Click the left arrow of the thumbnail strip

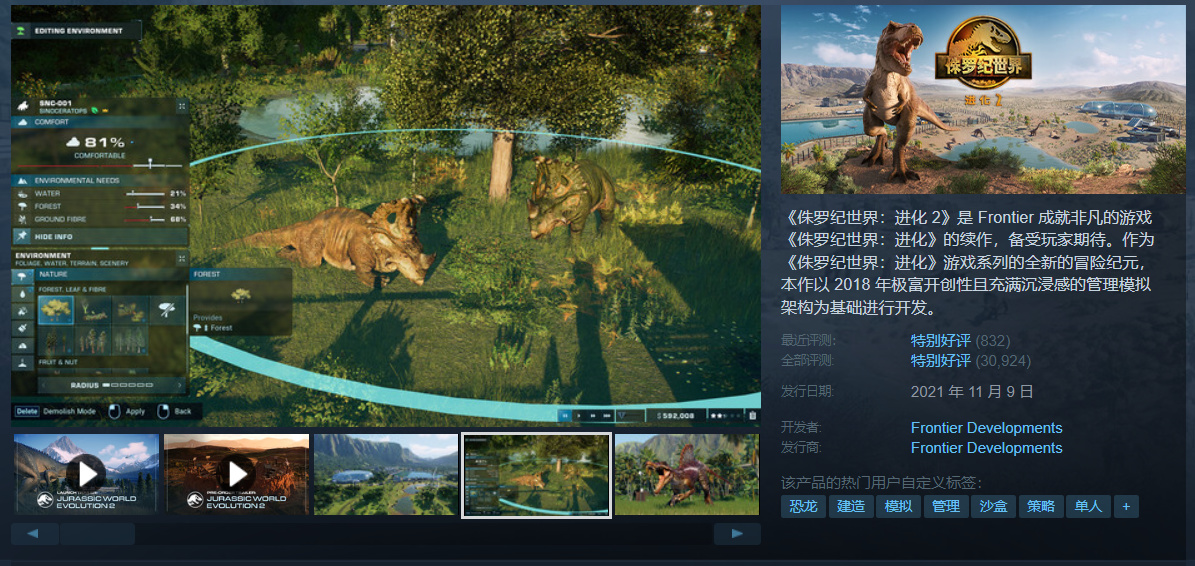[x=35, y=533]
